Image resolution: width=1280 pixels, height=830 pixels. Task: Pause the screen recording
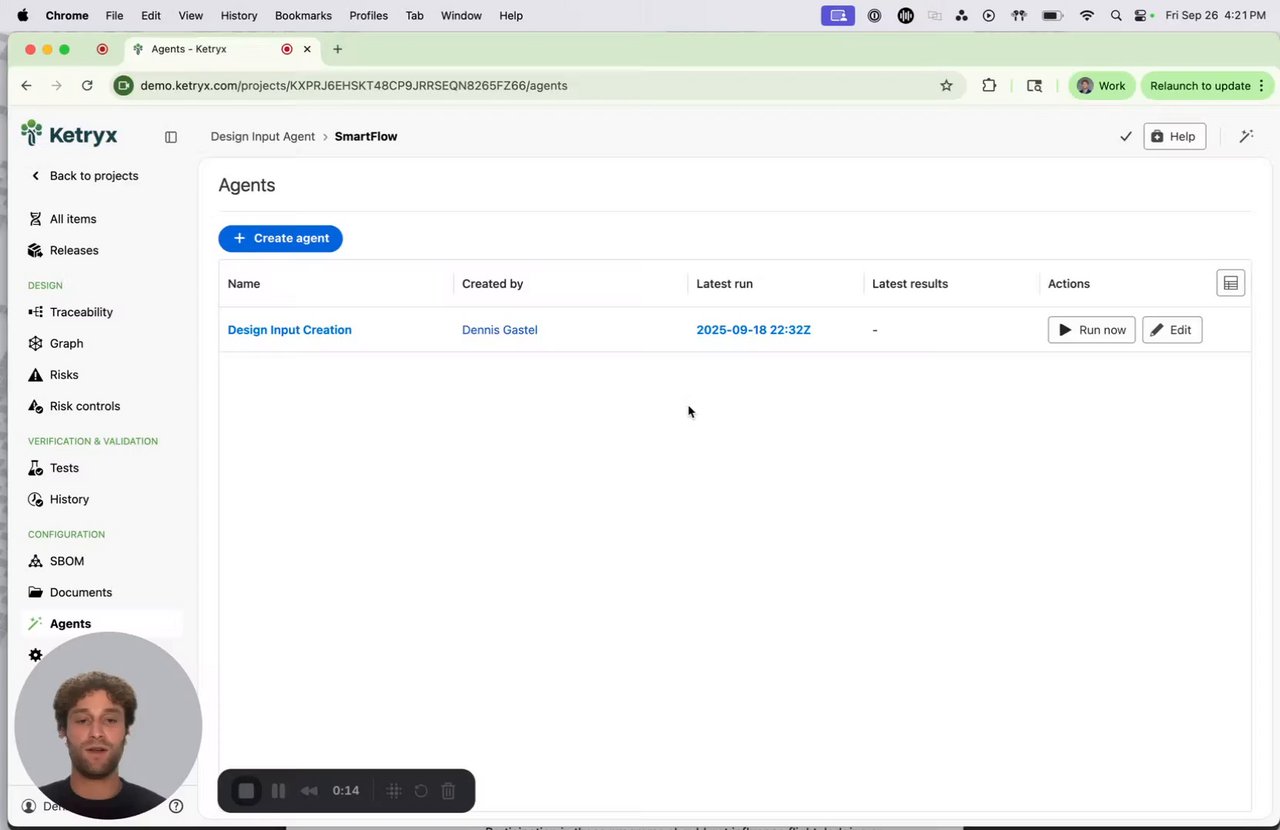pyautogui.click(x=278, y=791)
